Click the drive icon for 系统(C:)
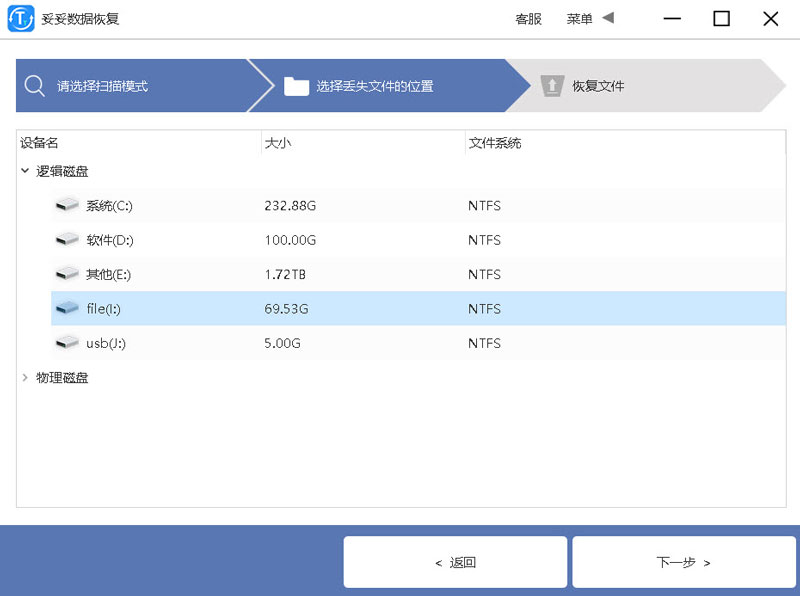The width and height of the screenshot is (800, 596). click(67, 205)
